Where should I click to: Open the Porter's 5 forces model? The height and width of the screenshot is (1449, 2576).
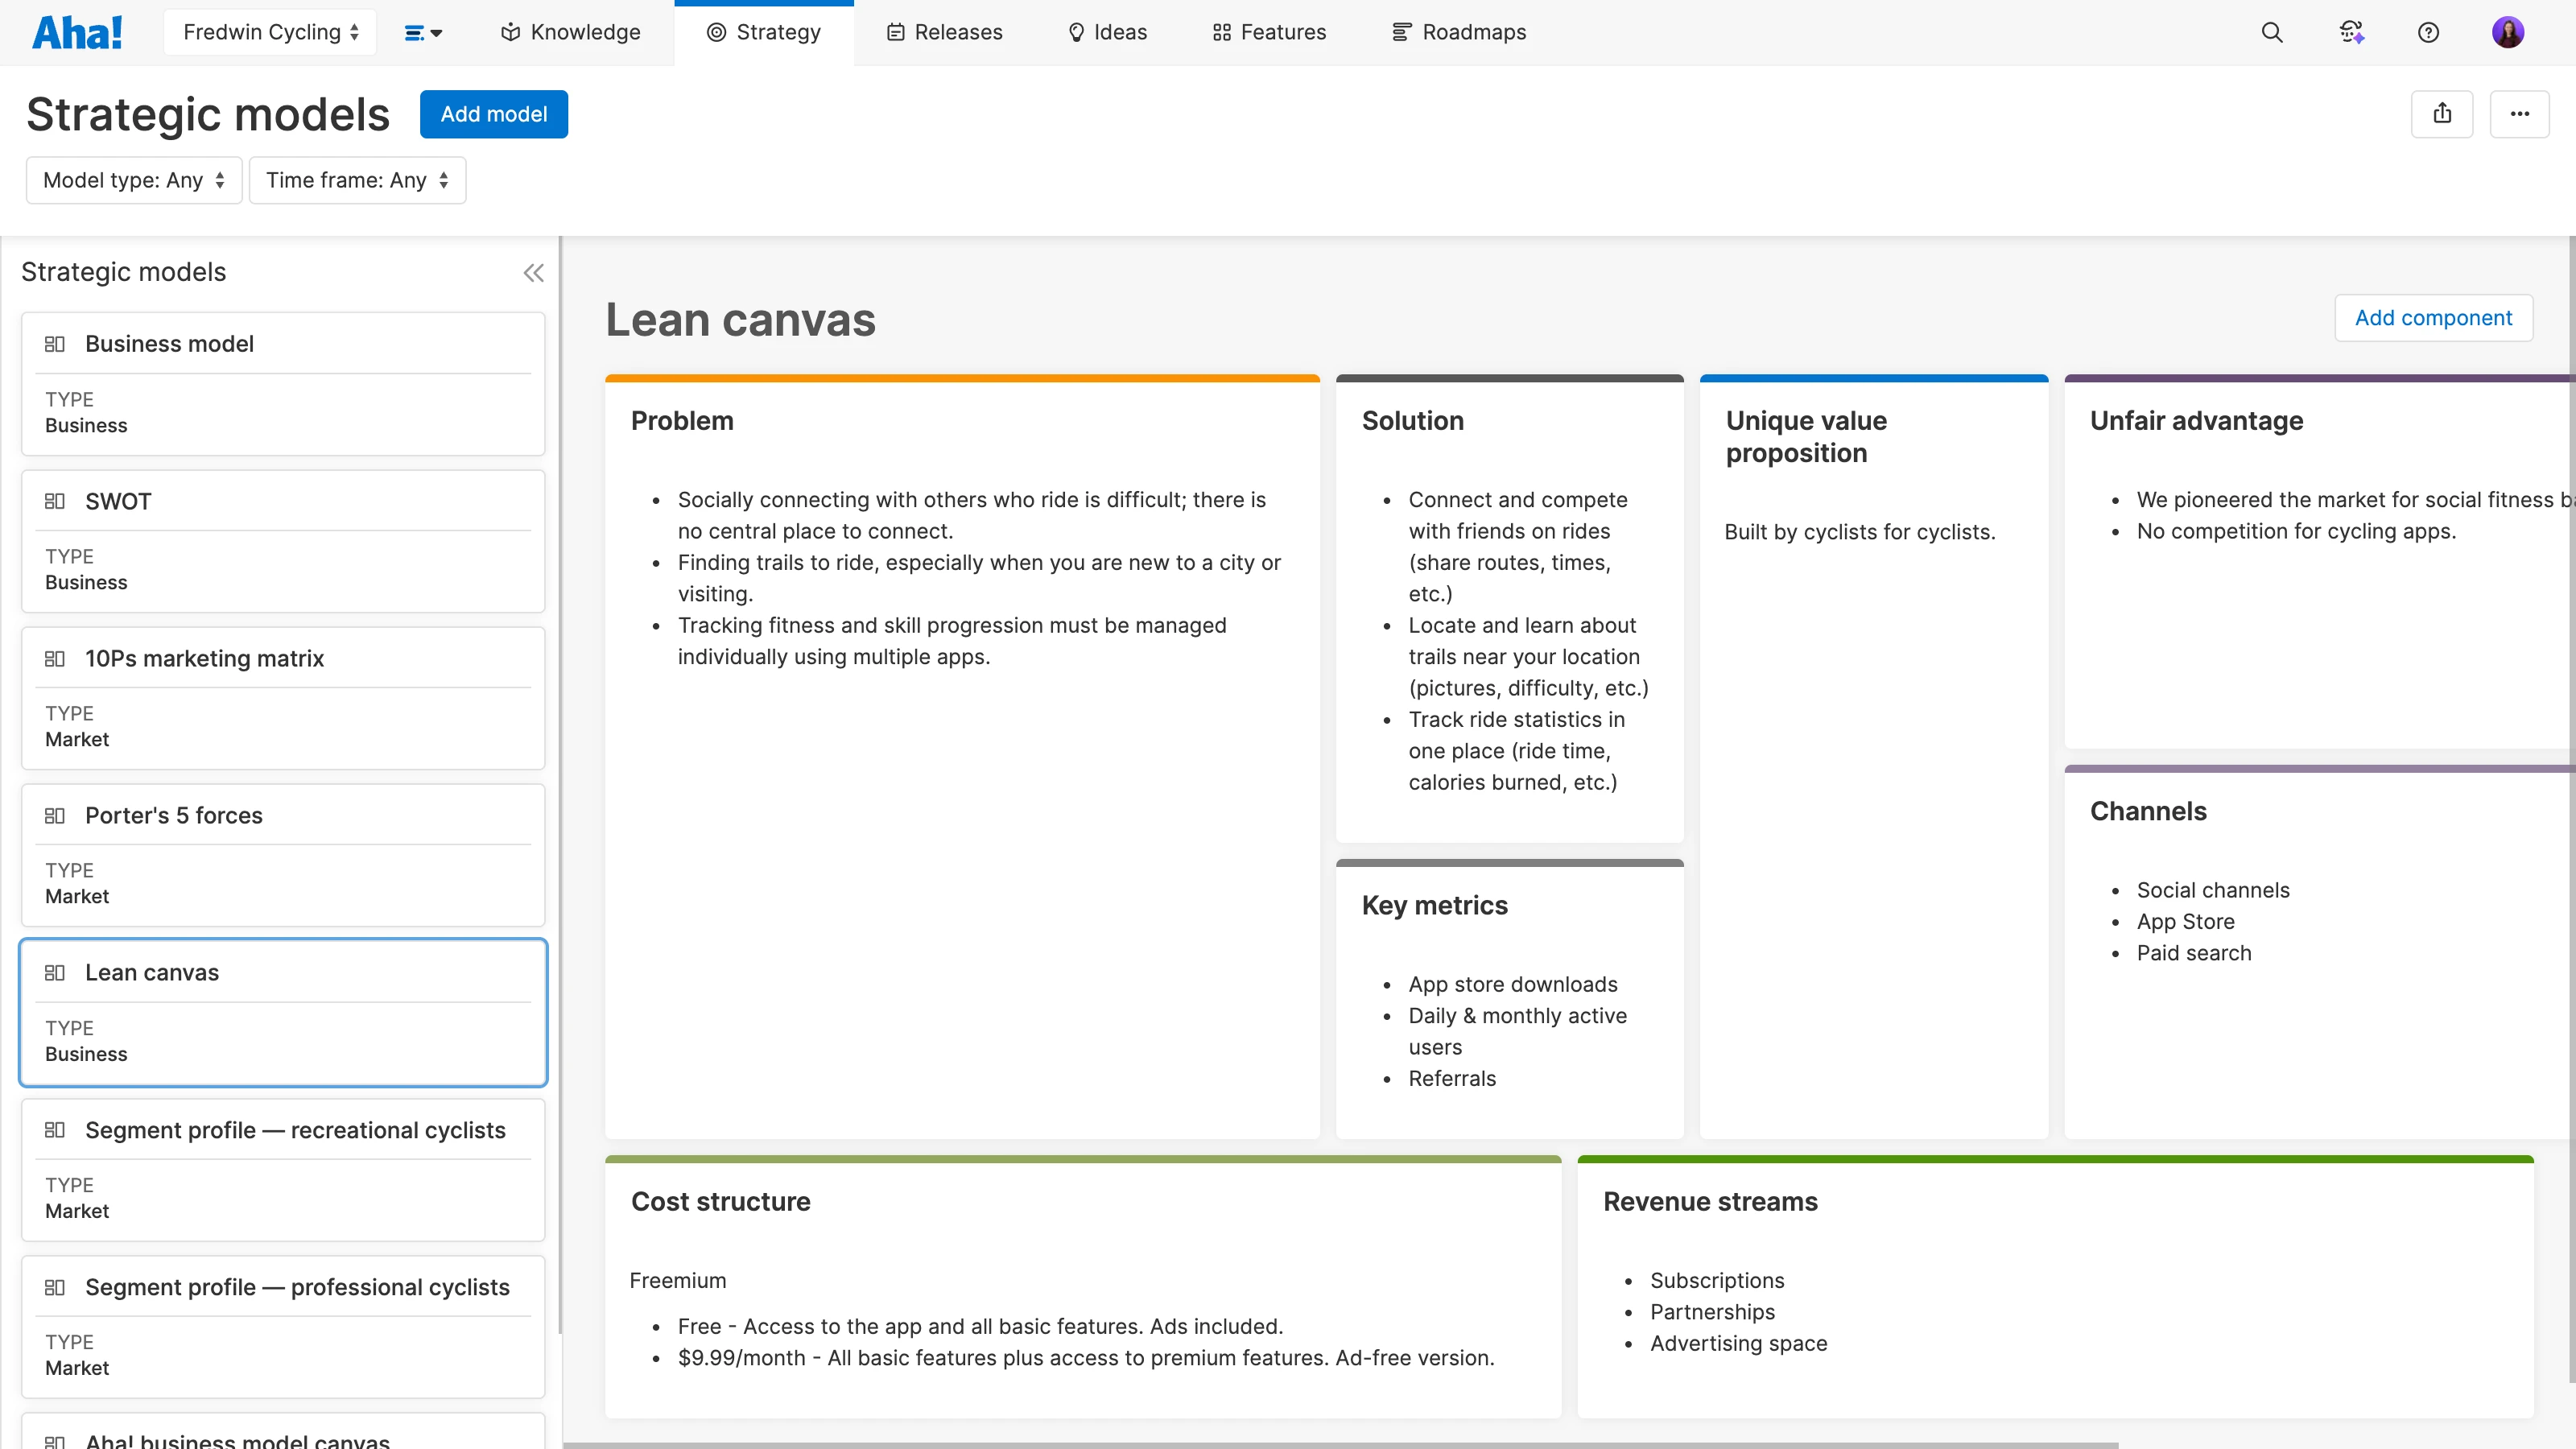pyautogui.click(x=283, y=855)
